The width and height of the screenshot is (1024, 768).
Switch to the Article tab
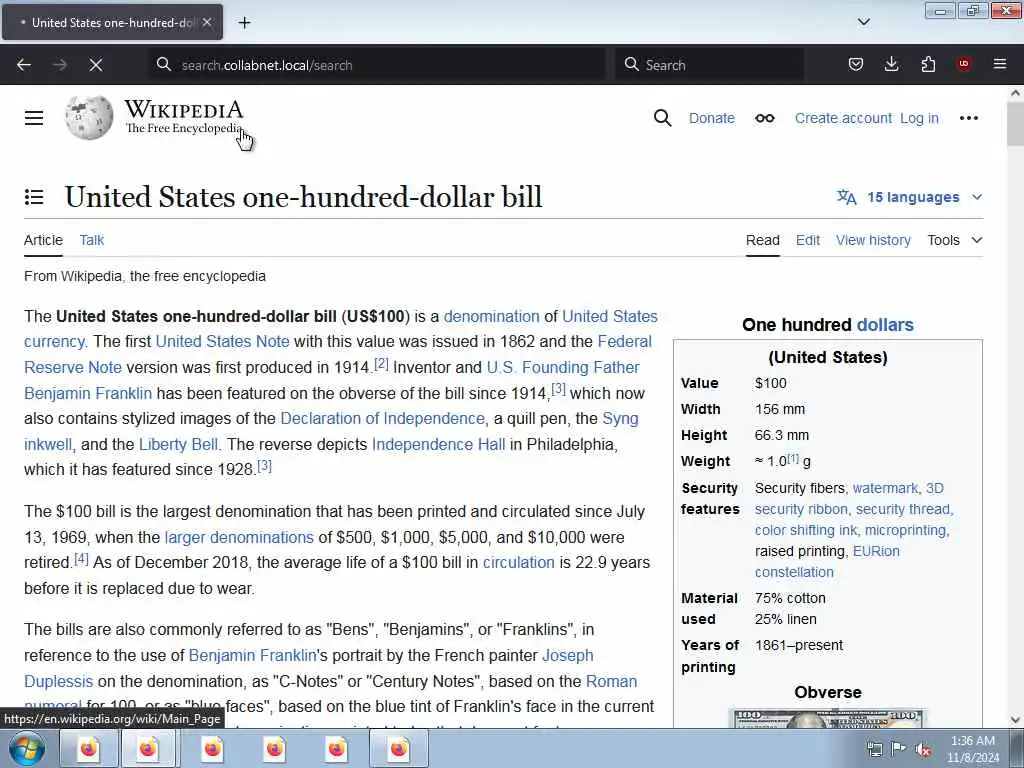[43, 240]
